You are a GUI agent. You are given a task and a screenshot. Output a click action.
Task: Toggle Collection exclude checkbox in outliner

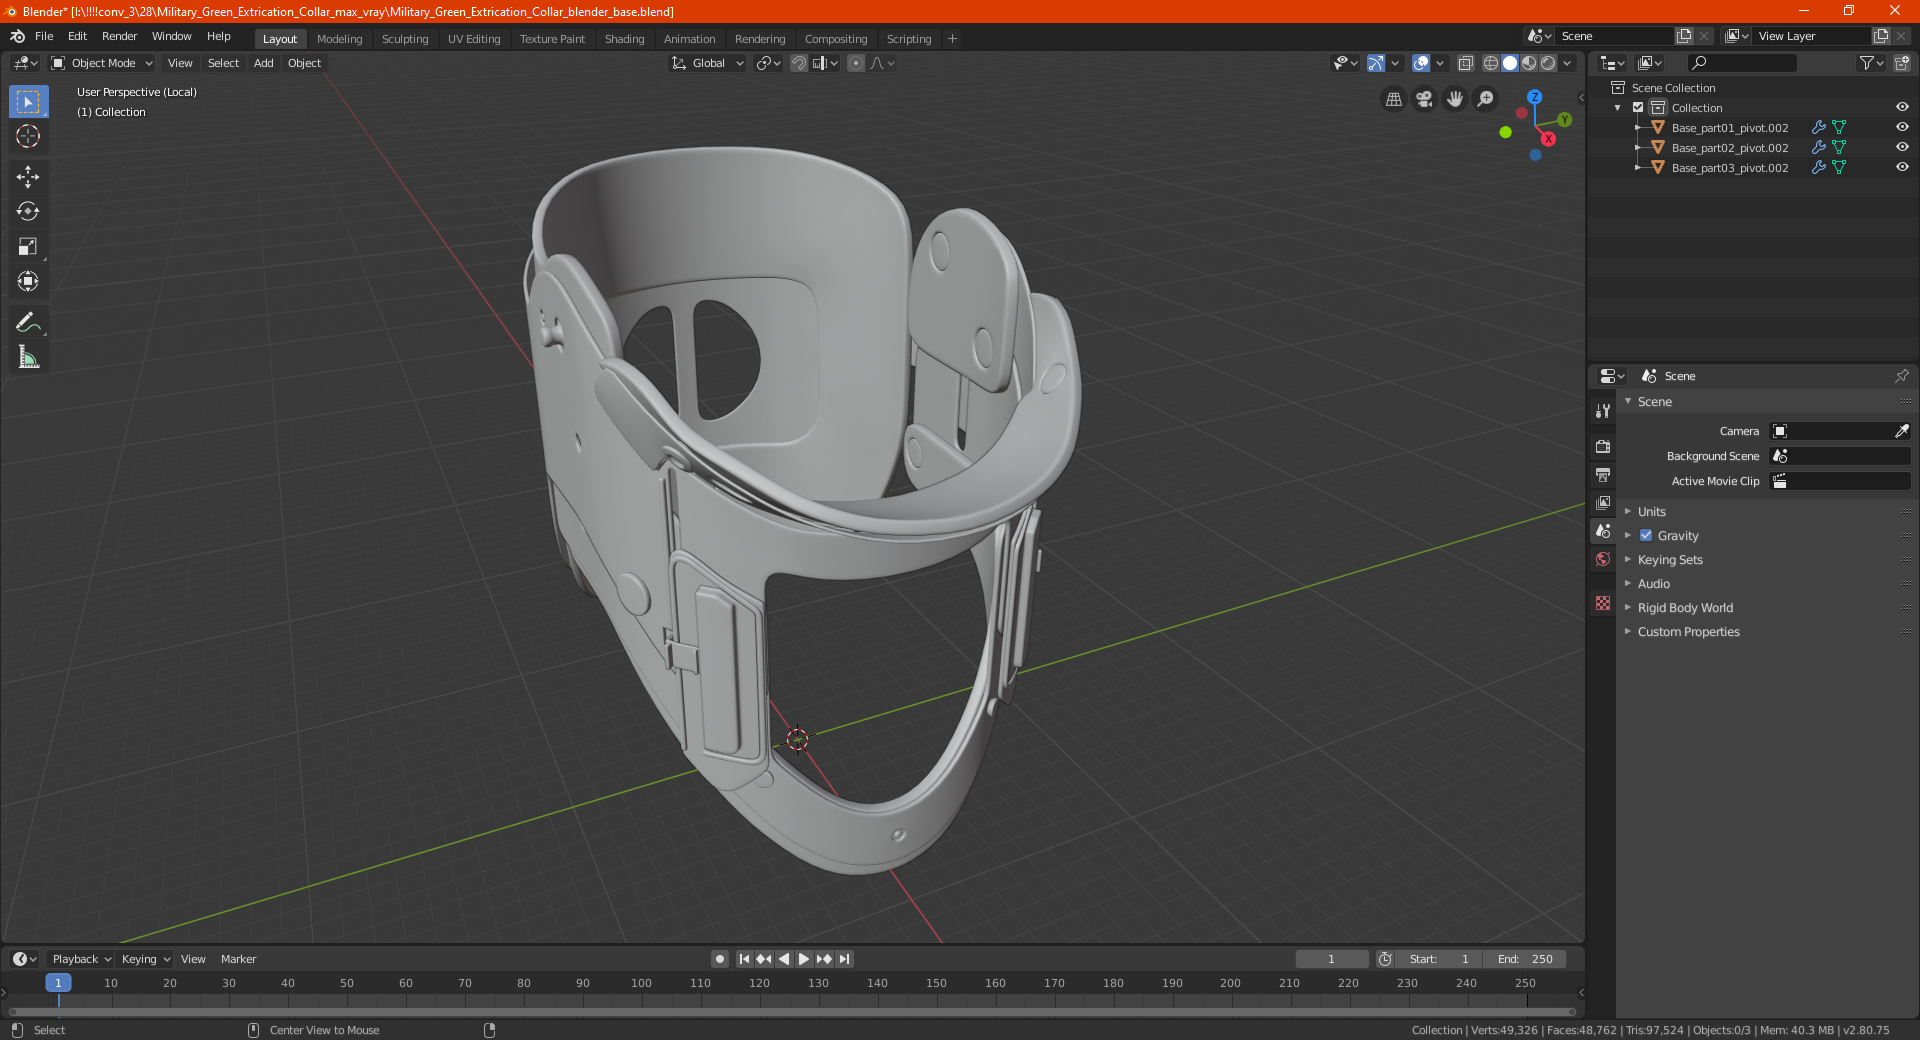click(x=1638, y=107)
